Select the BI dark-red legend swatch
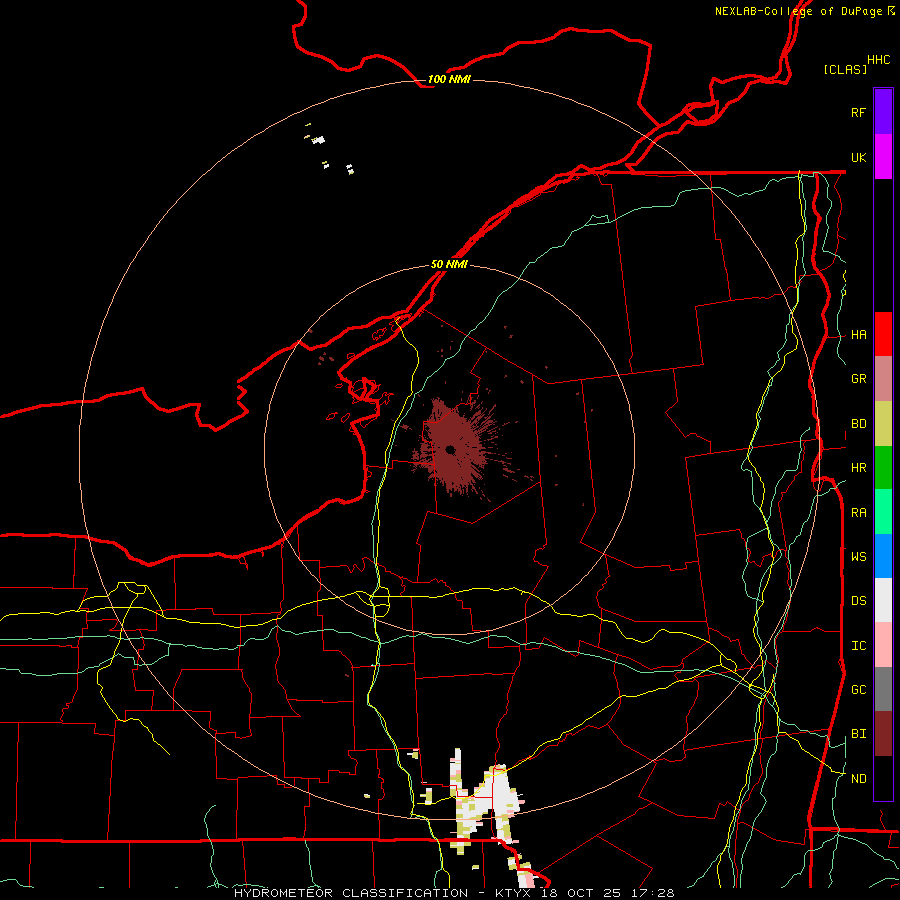 point(883,734)
